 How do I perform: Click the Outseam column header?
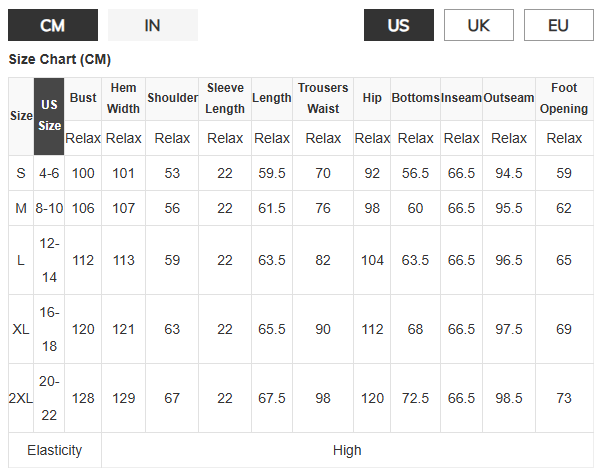[509, 99]
